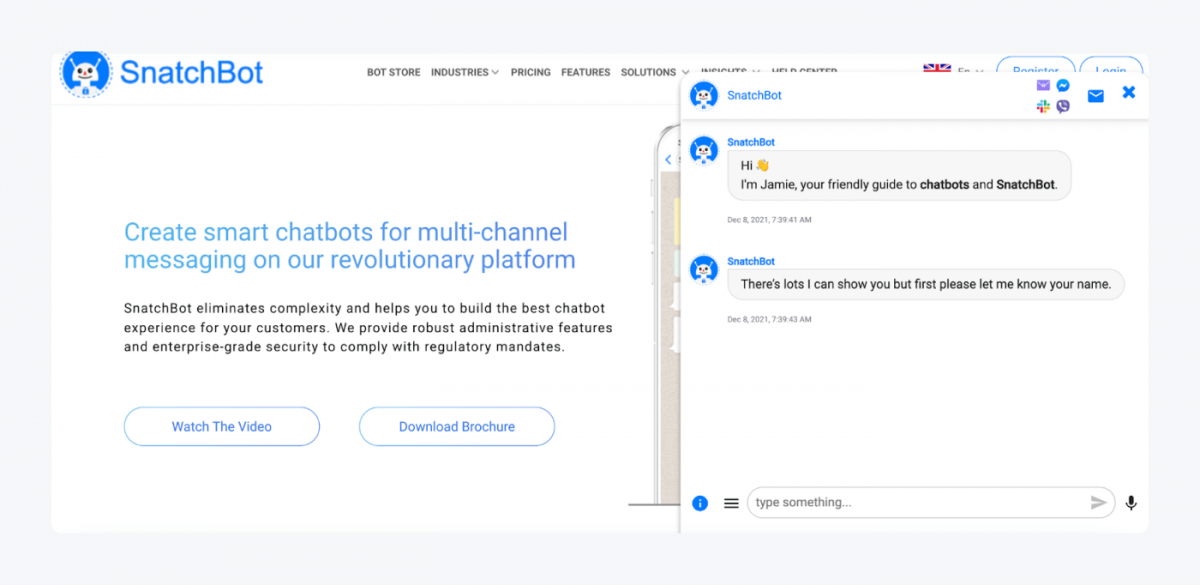This screenshot has width=1200, height=585.
Task: Open the Slack channel icon in the chat header
Action: coord(1044,106)
